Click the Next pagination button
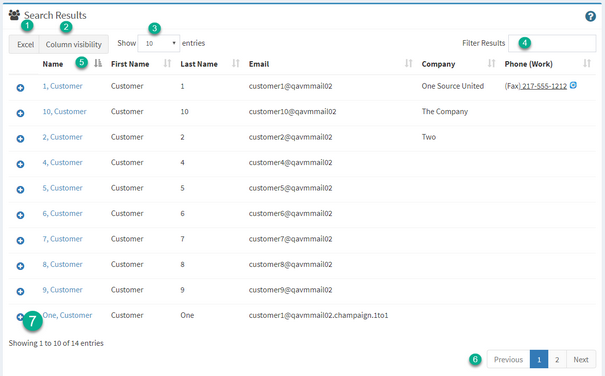The height and width of the screenshot is (376, 605). [x=581, y=359]
